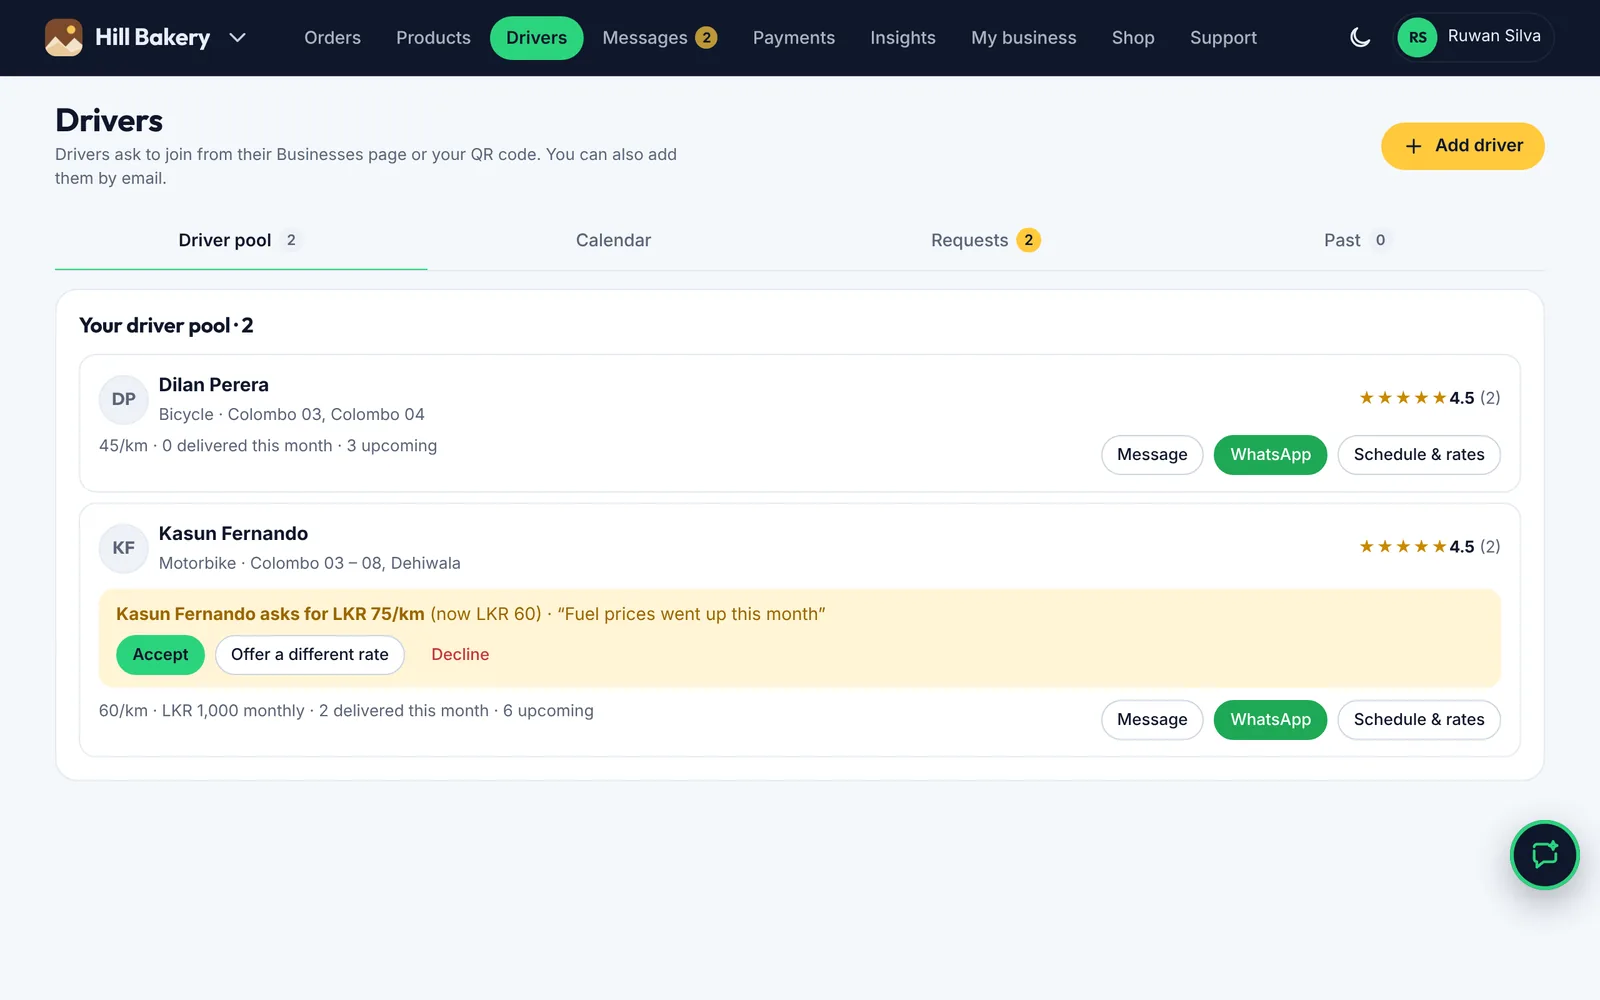Message Kasun Fernando

1152,720
